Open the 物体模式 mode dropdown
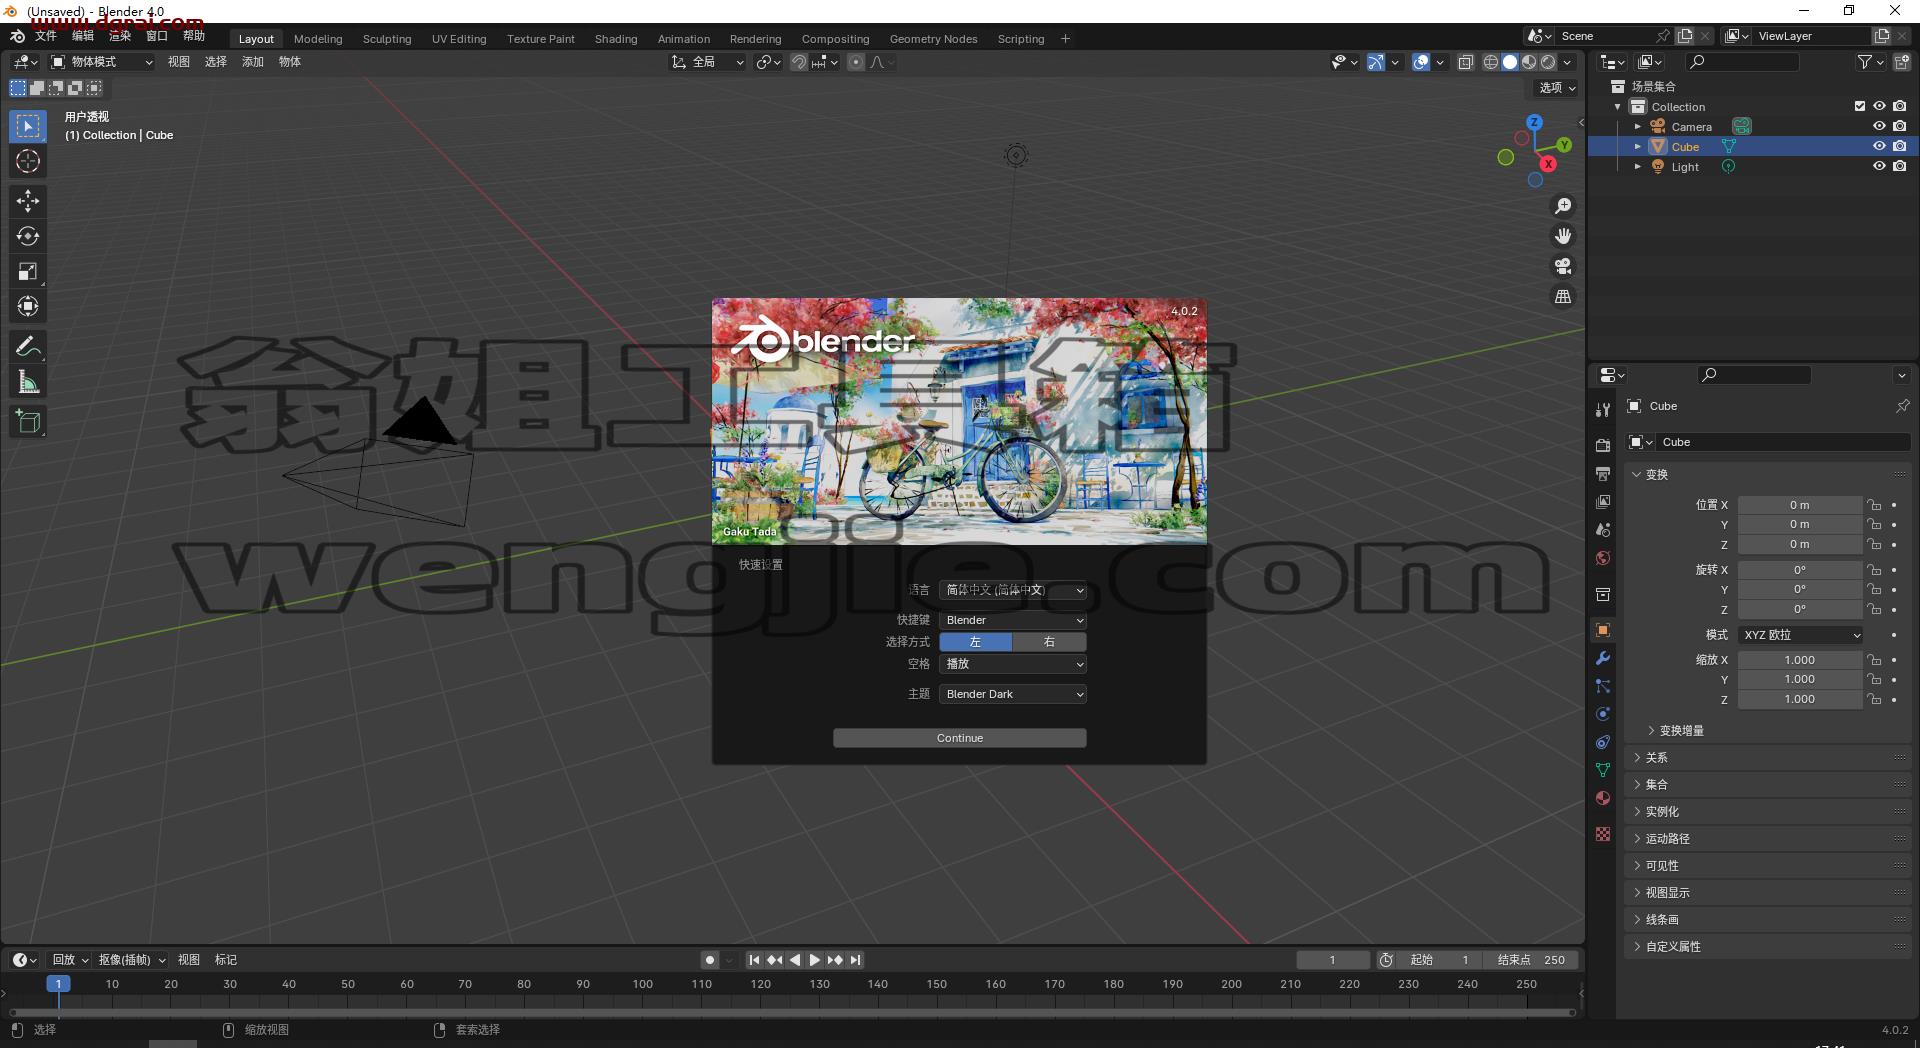 (x=102, y=62)
